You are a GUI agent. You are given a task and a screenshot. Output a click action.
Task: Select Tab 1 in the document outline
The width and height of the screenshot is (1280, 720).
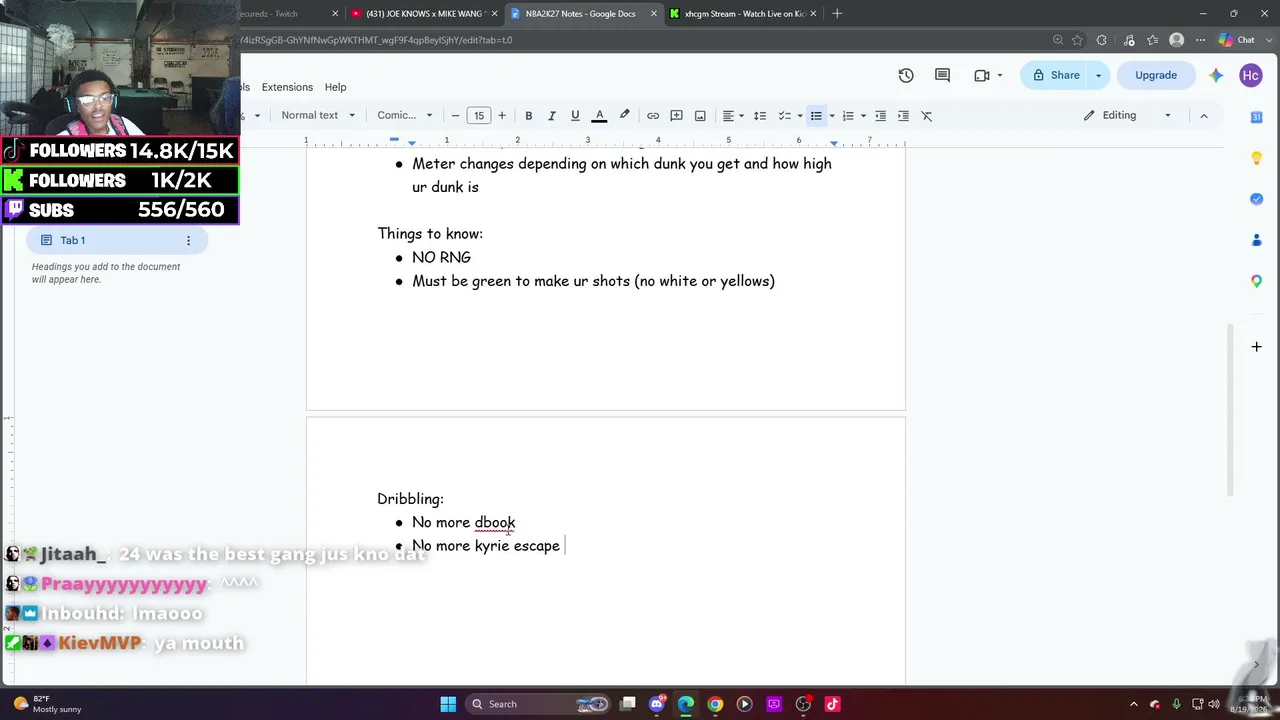(x=118, y=240)
